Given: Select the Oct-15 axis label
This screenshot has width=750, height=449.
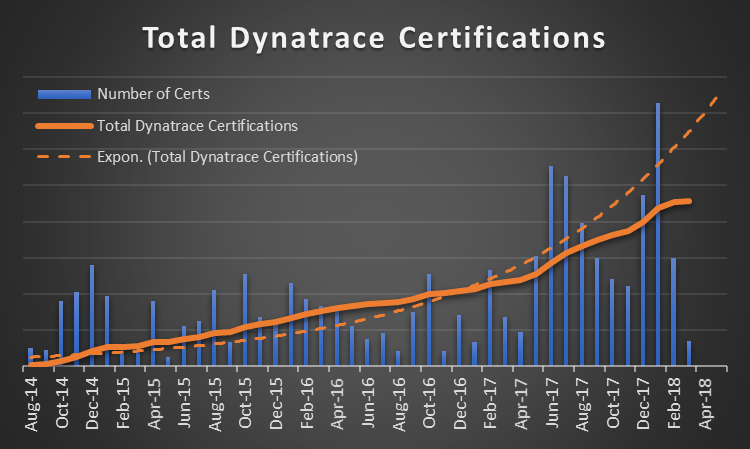Looking at the screenshot, I should 248,405.
